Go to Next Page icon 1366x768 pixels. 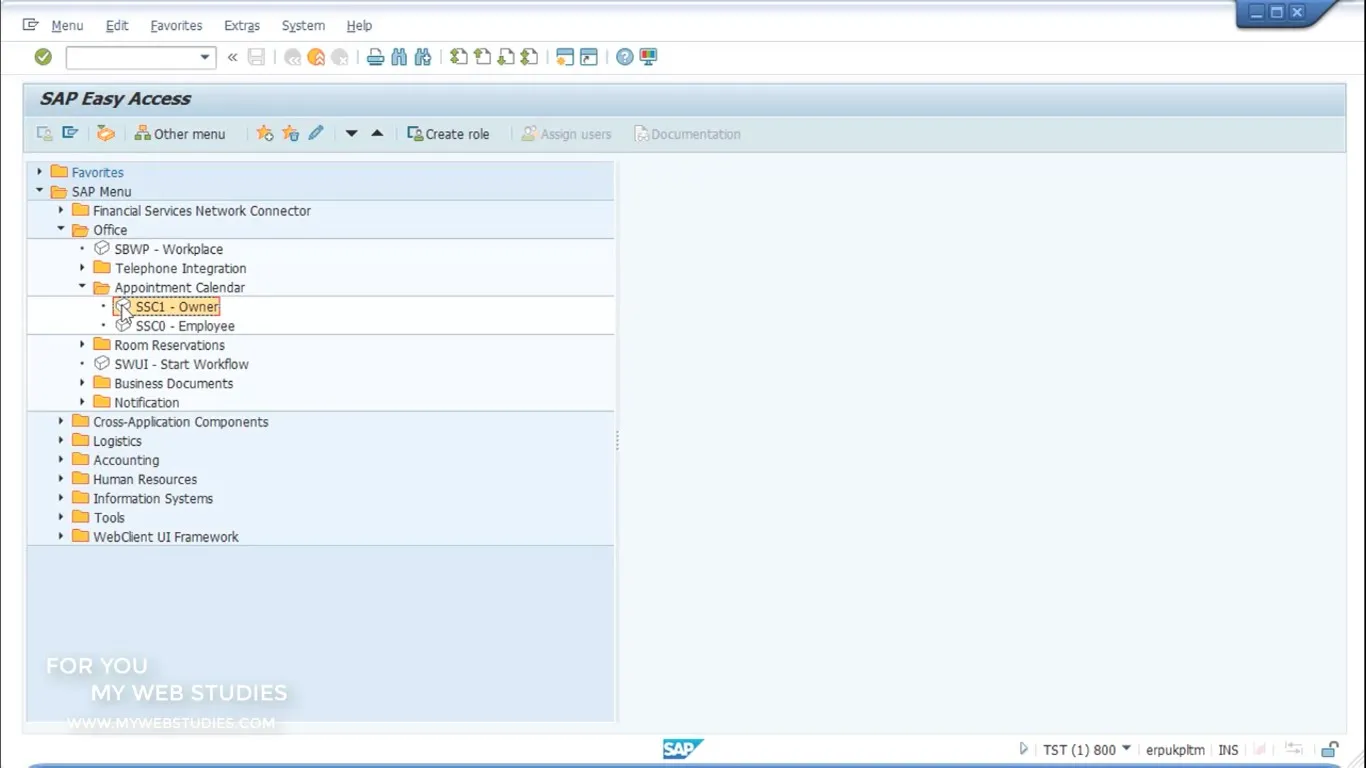506,57
